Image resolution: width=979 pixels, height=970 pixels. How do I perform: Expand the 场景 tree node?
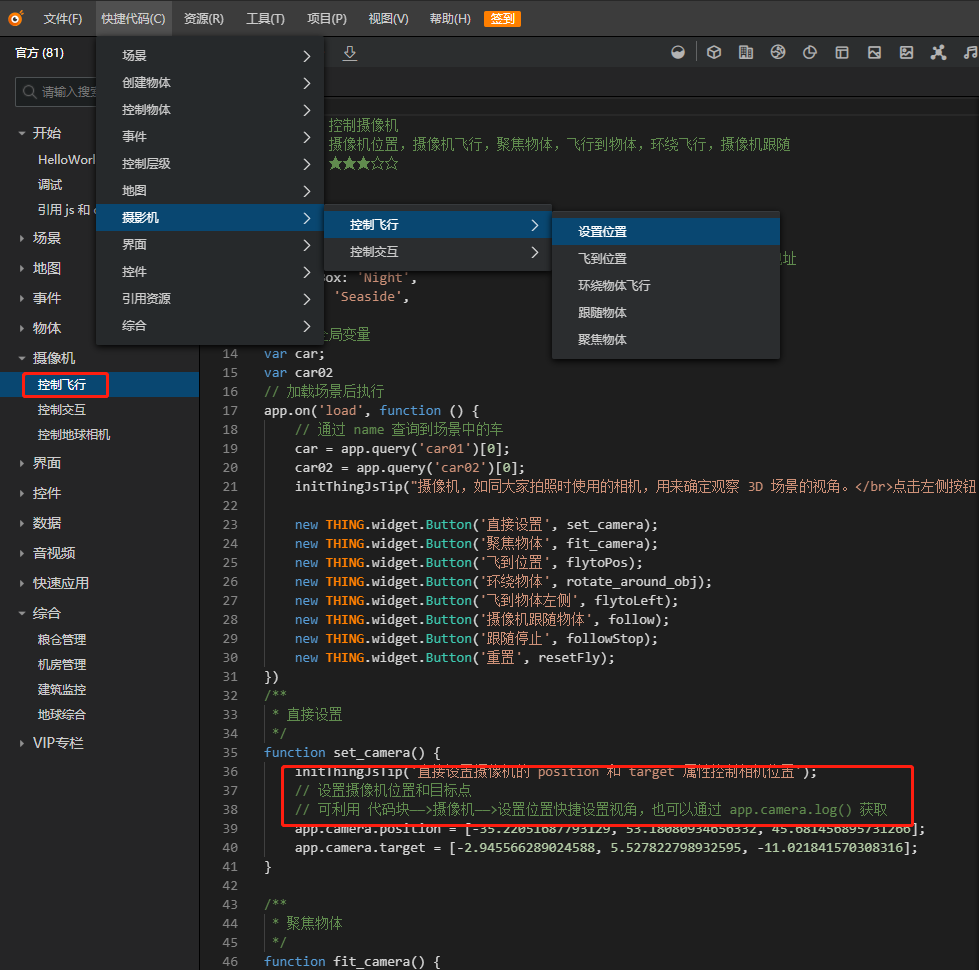22,238
